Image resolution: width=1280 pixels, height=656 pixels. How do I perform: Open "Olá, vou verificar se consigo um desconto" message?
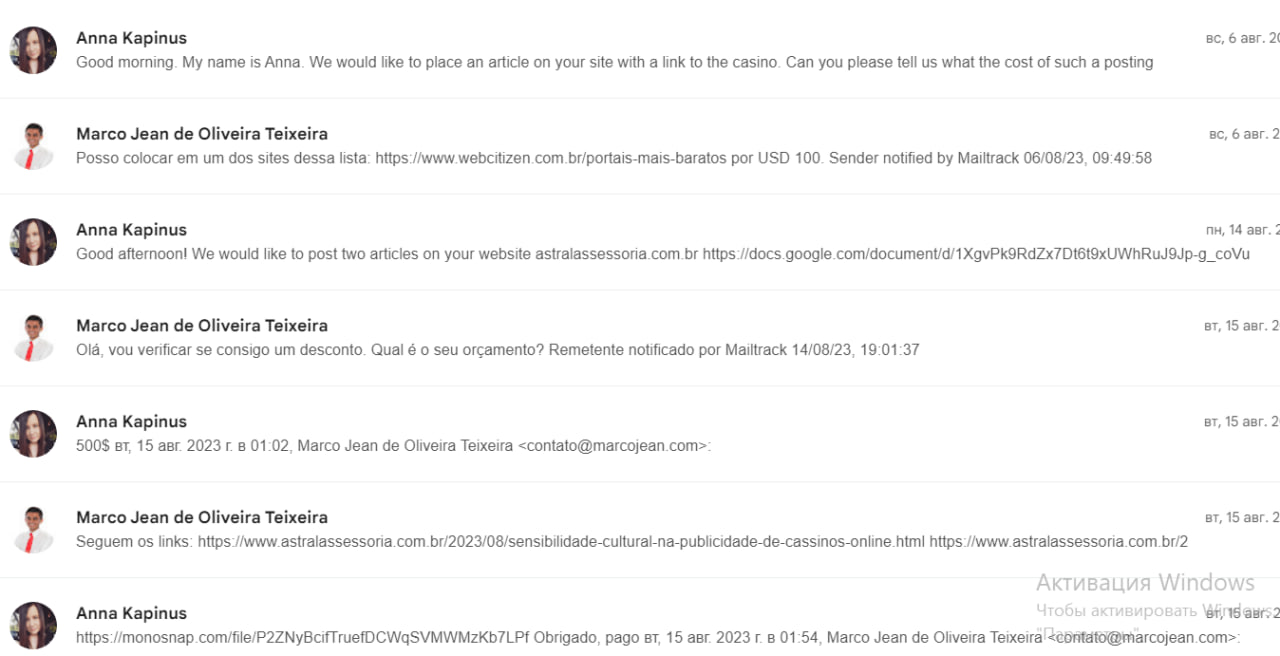497,350
